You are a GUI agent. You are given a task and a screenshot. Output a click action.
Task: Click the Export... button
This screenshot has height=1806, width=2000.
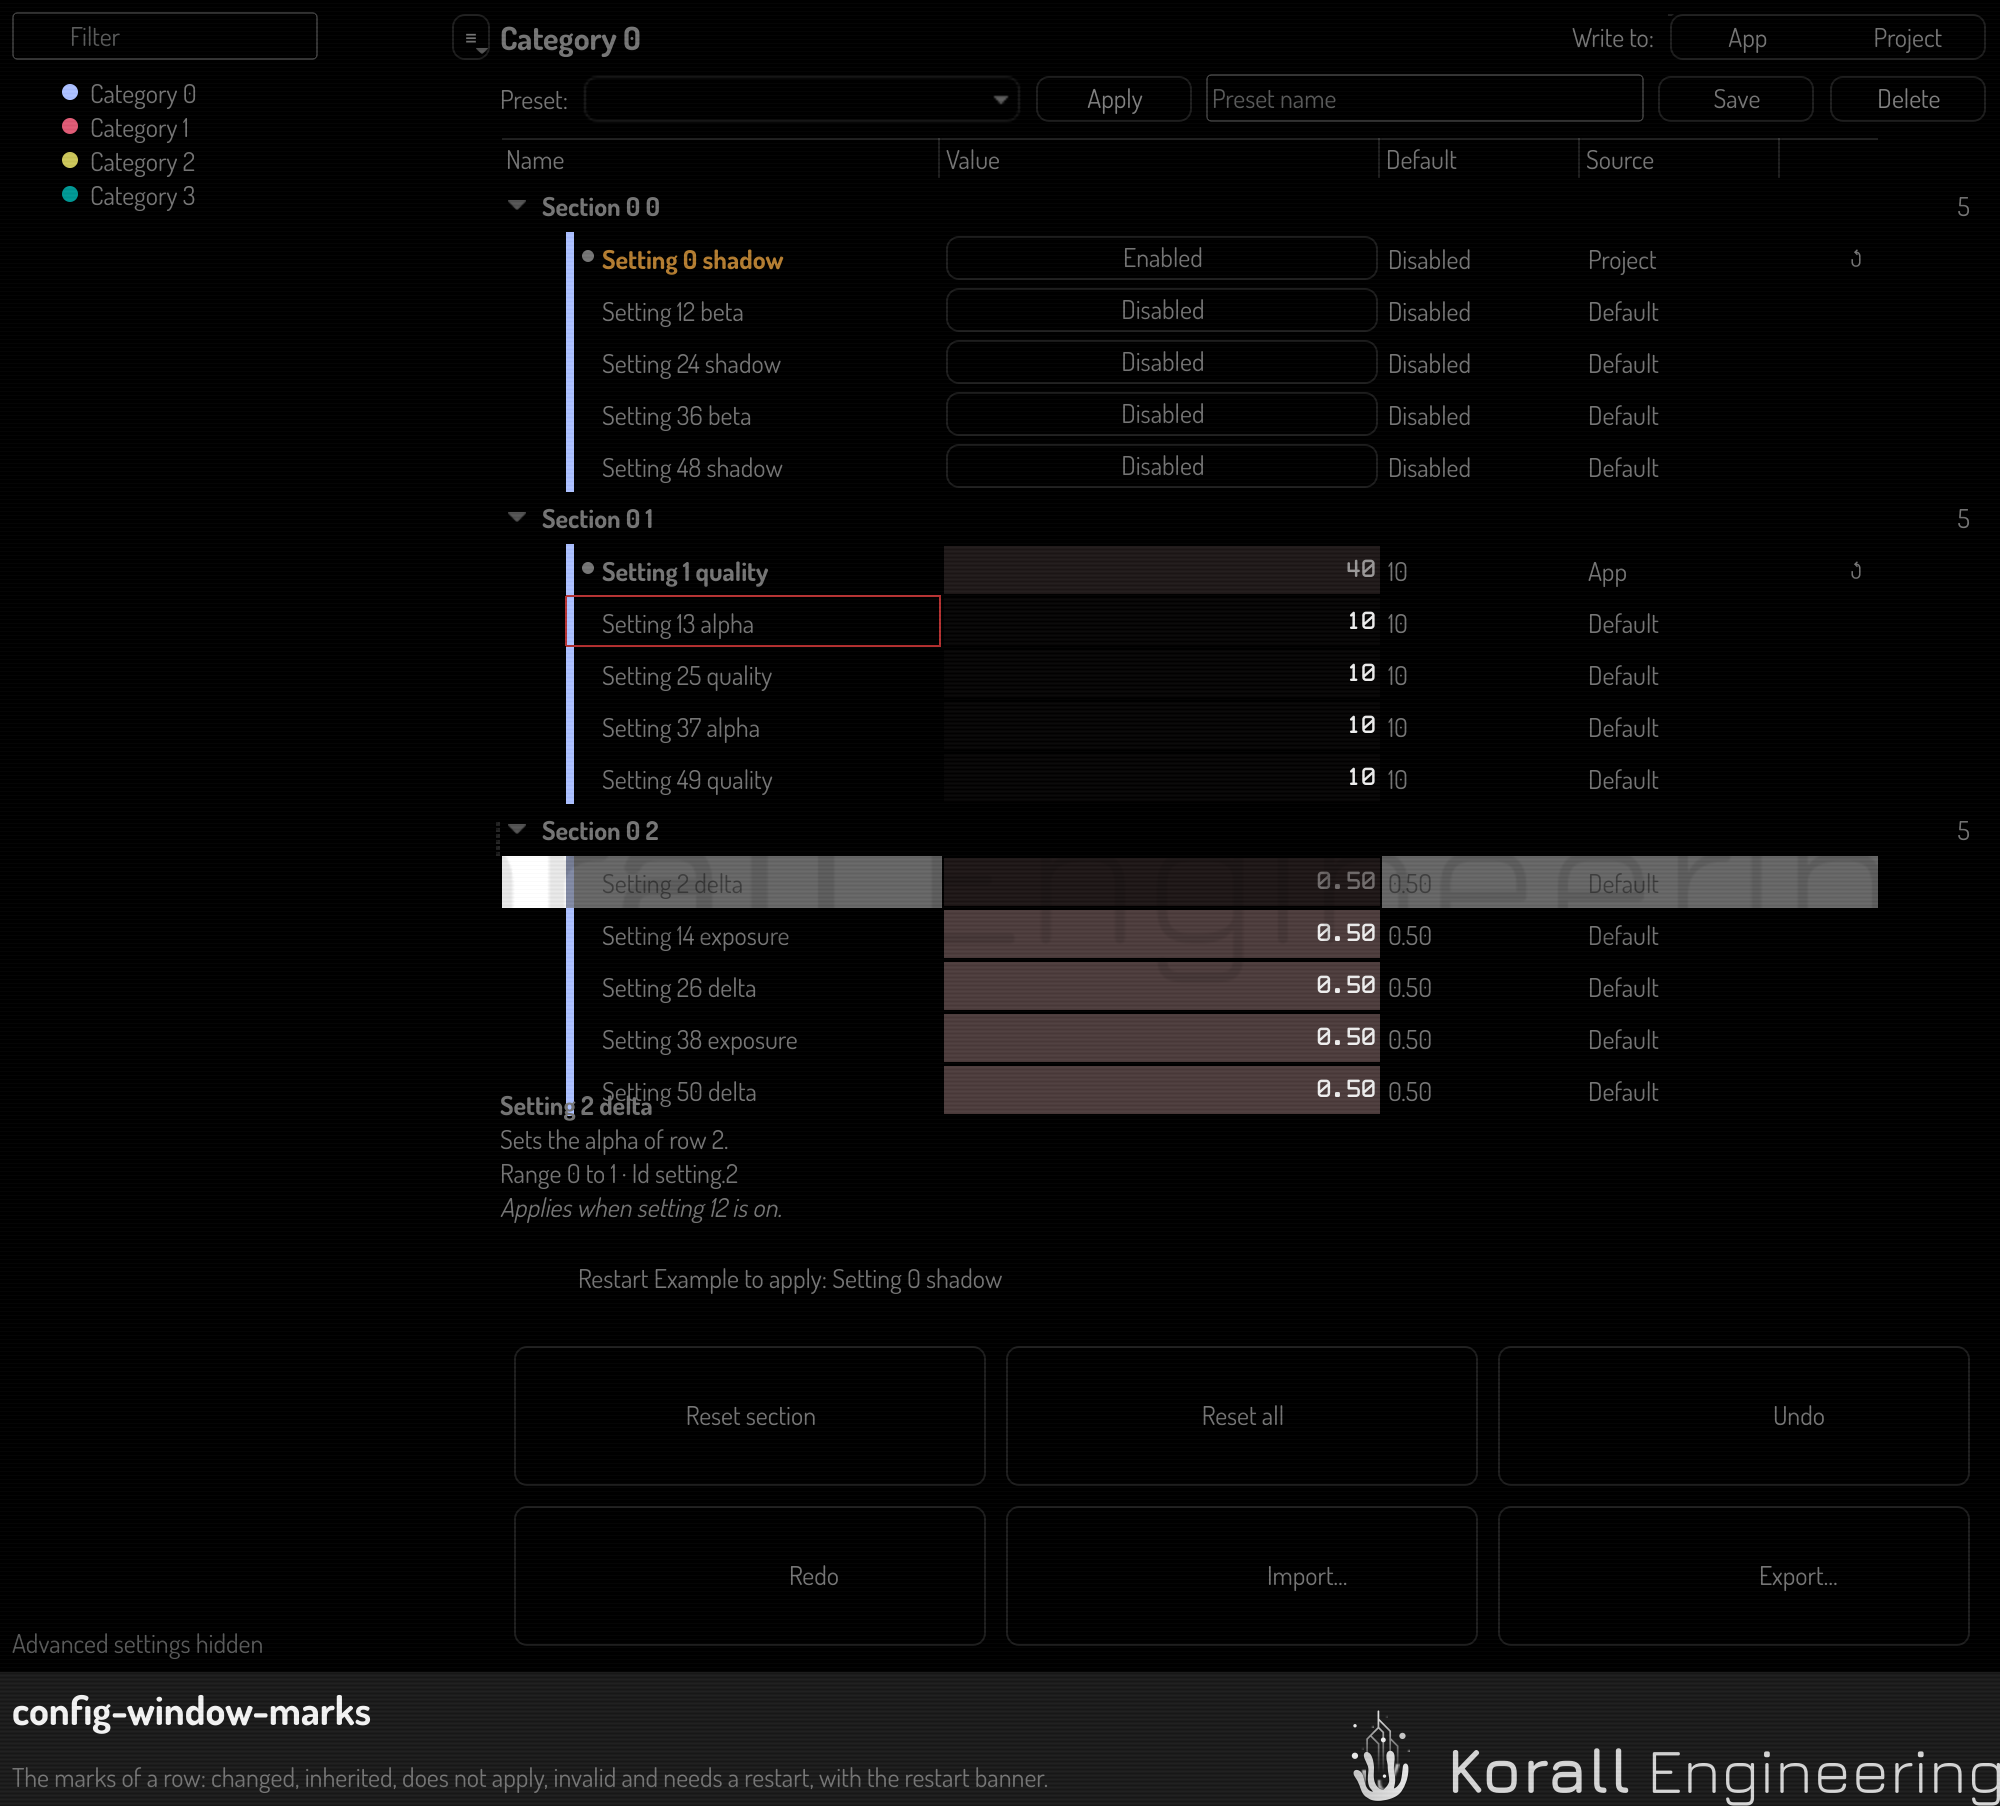pos(1734,1576)
